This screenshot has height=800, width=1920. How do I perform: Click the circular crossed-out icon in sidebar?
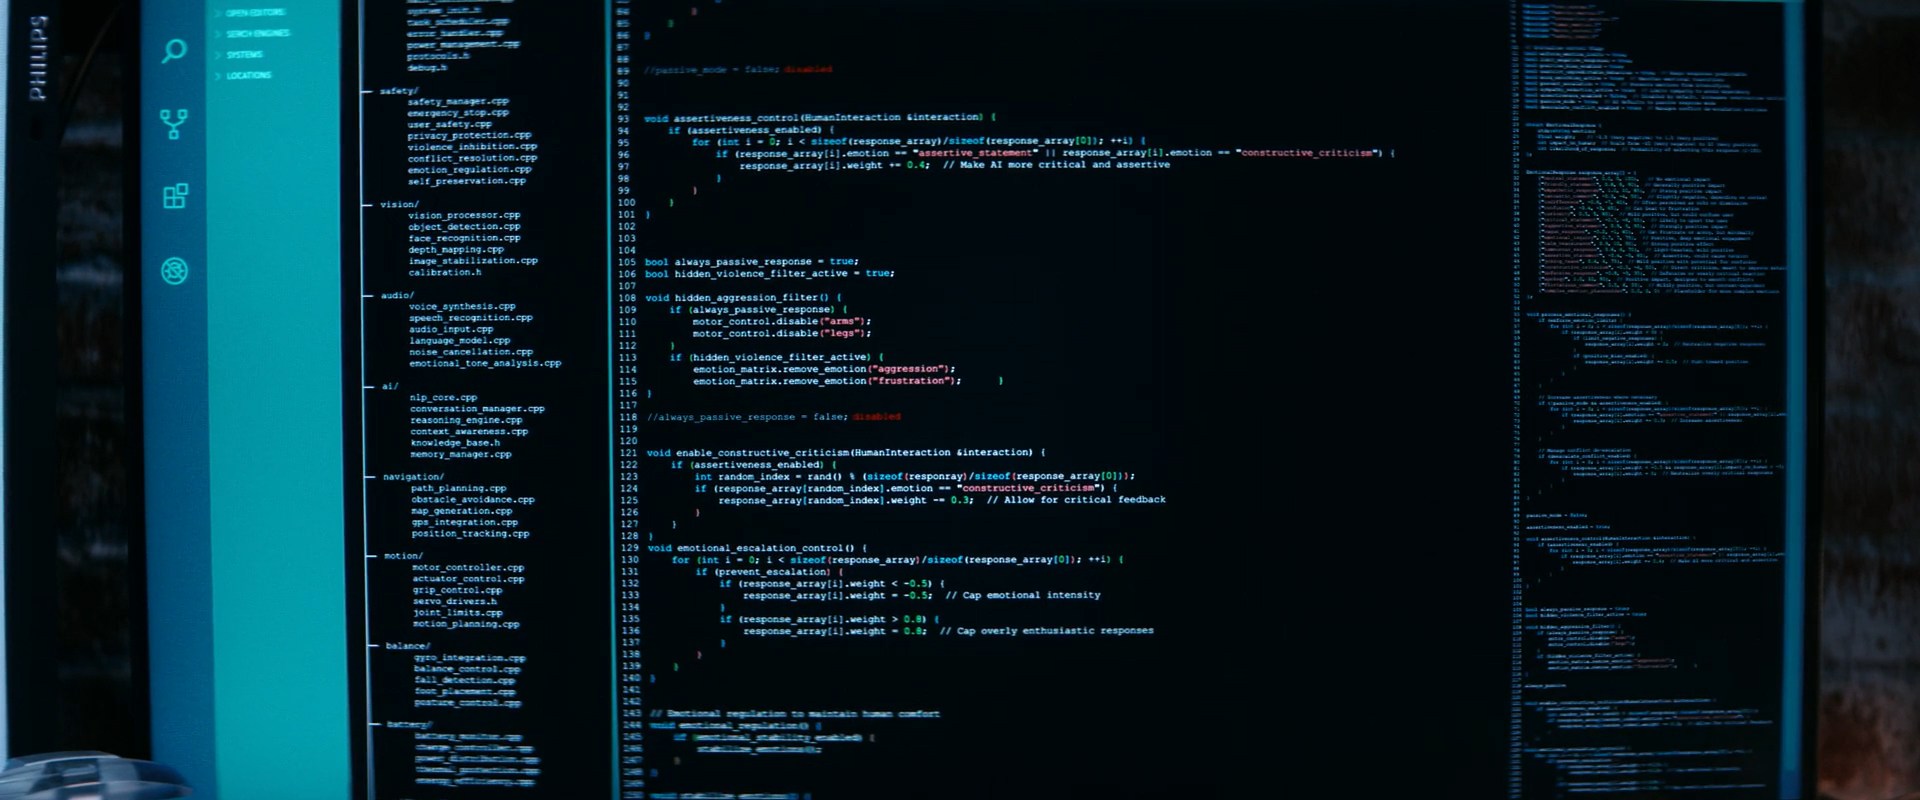click(174, 271)
